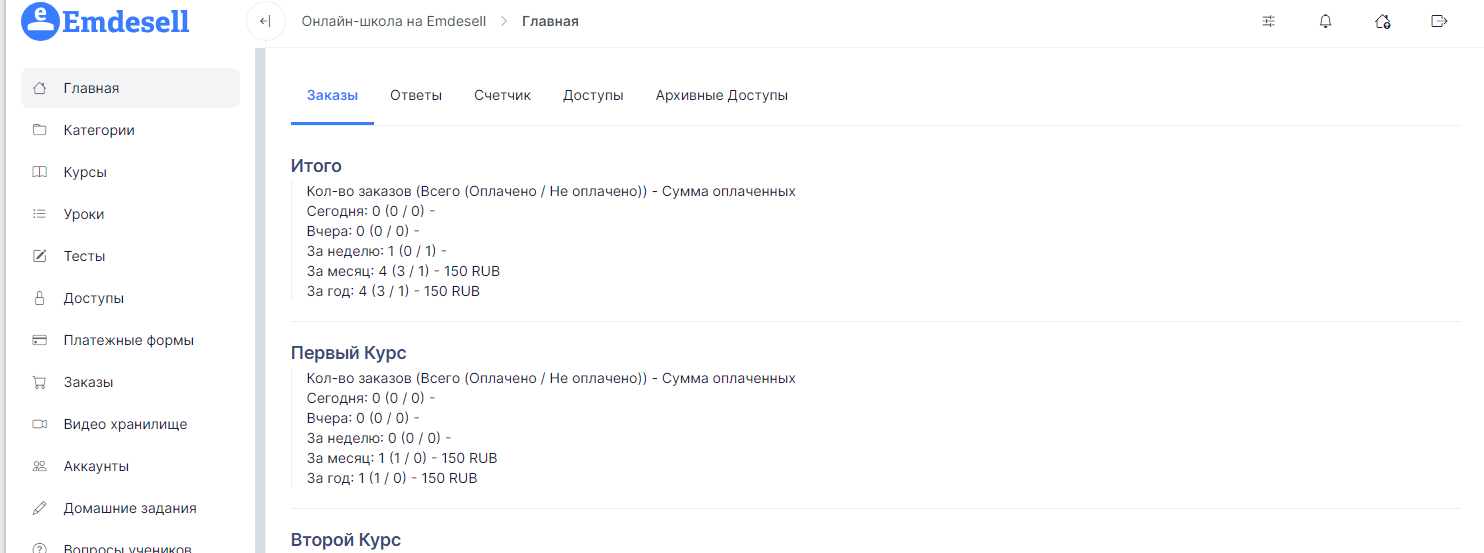1484x553 pixels.
Task: Click the sidebar vertical scrollbar
Action: point(261,300)
